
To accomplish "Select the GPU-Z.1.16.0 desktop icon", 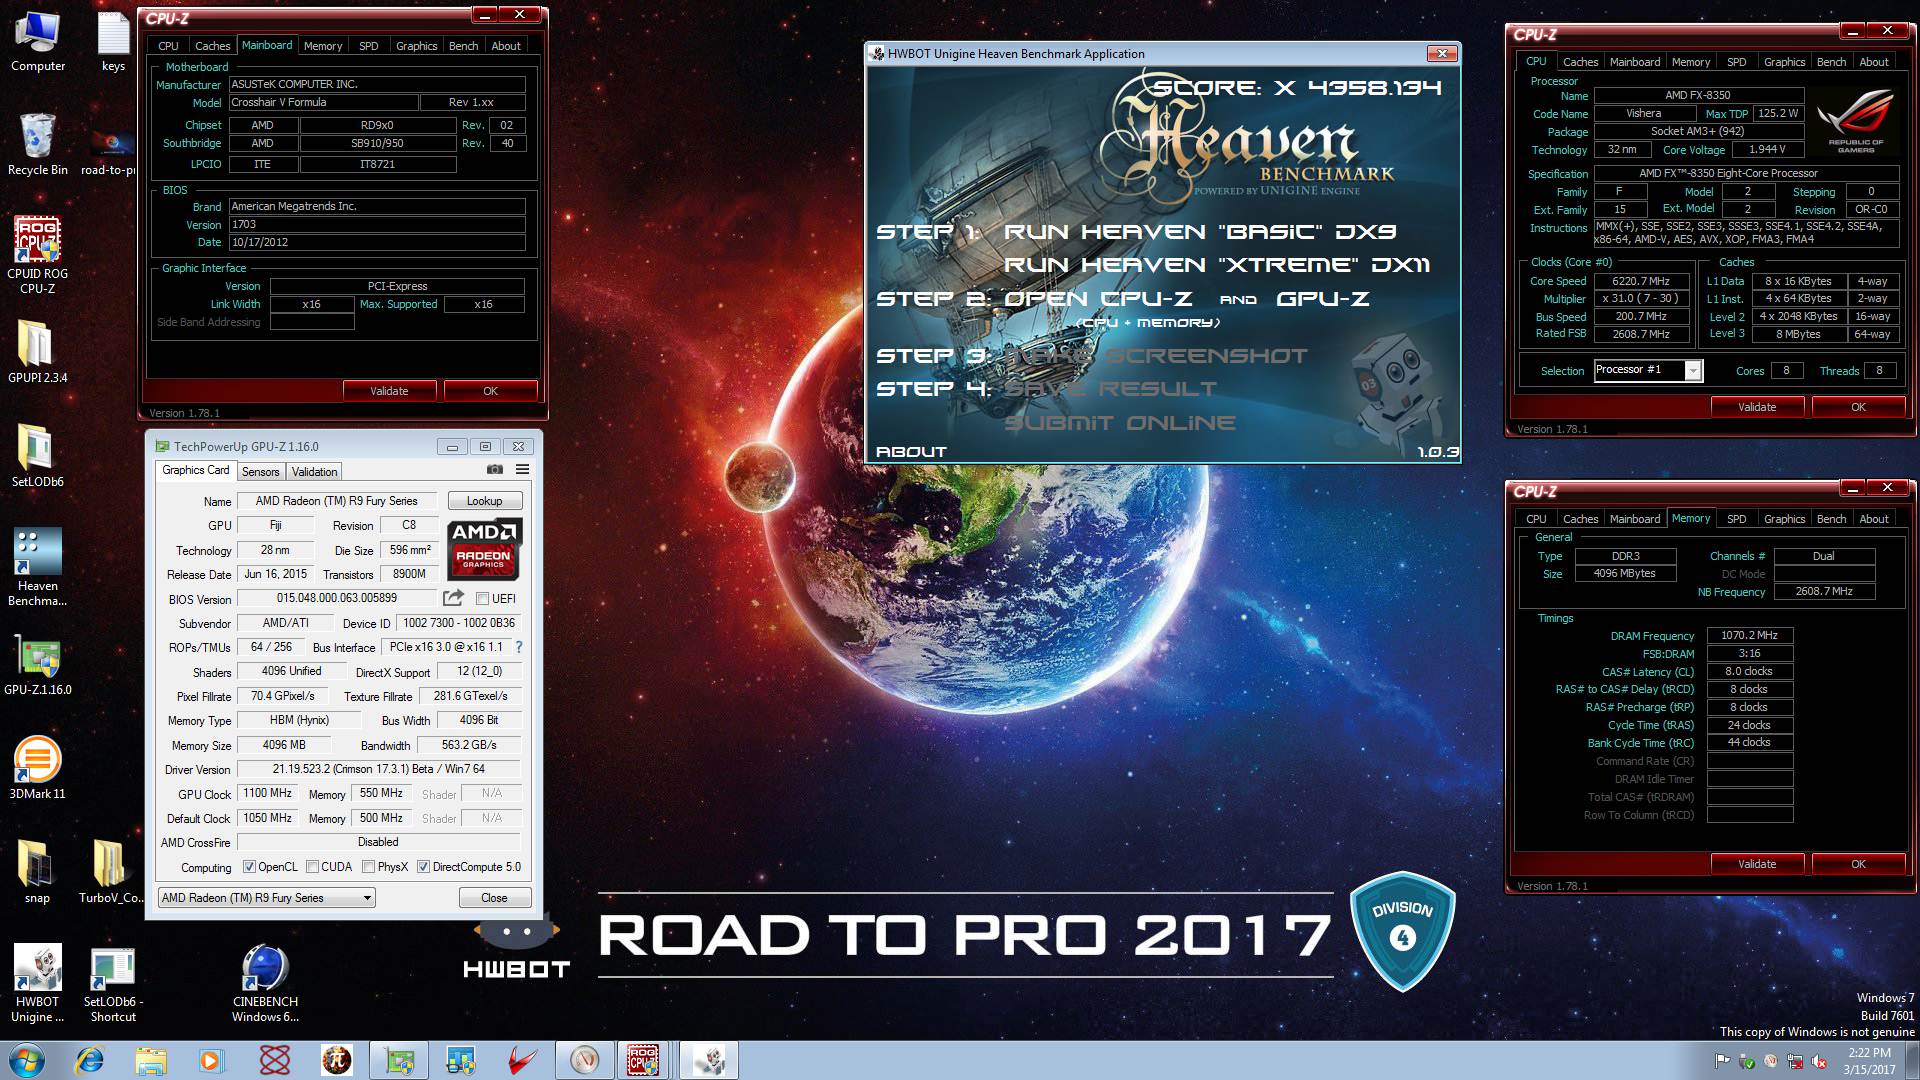I will [x=38, y=665].
